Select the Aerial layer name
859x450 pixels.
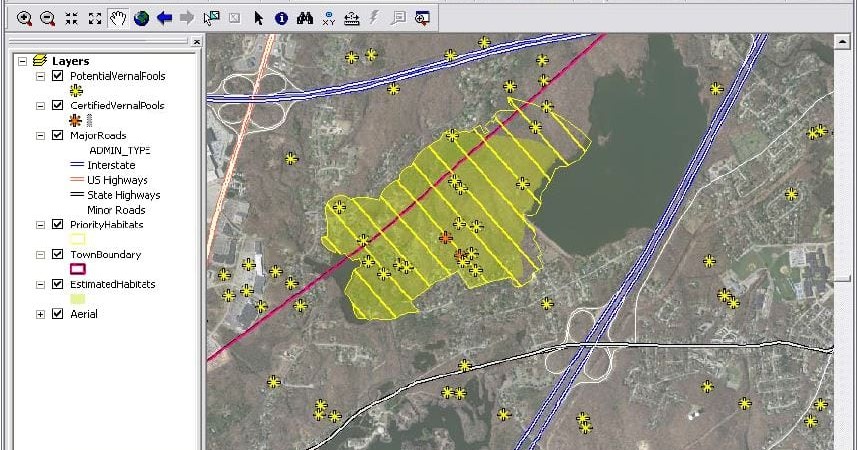84,314
